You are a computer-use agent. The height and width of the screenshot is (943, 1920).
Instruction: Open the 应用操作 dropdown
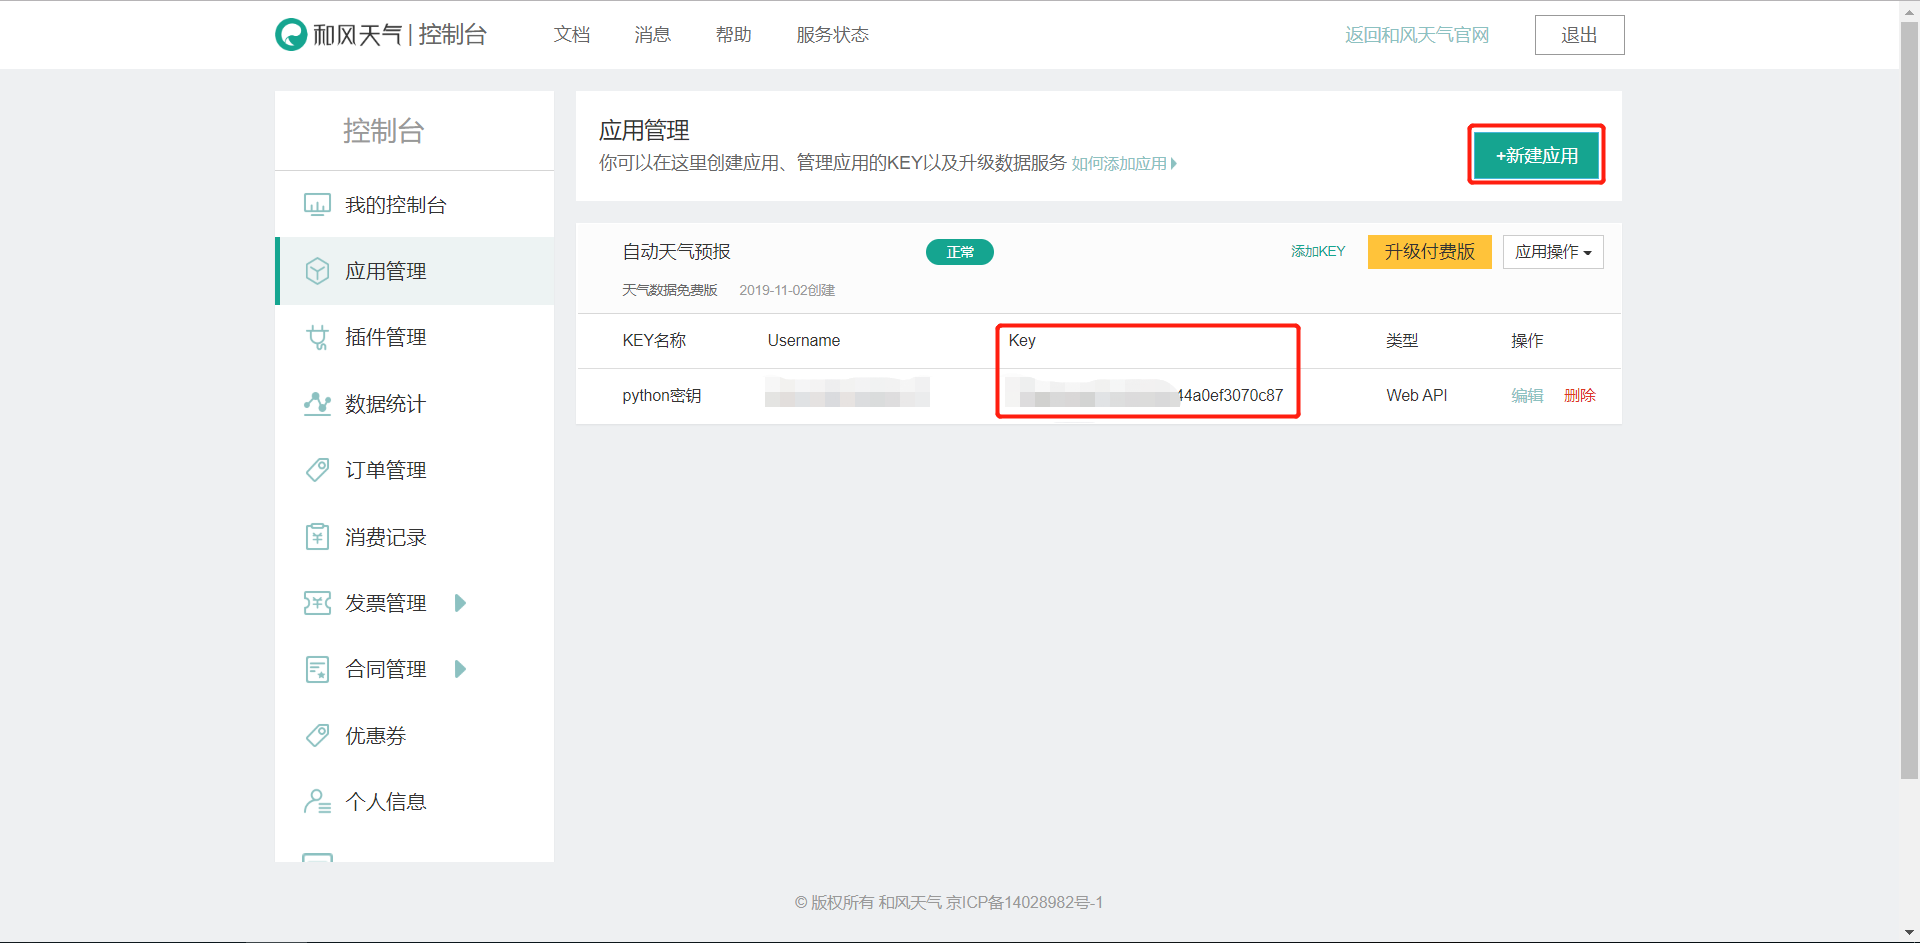pos(1553,252)
